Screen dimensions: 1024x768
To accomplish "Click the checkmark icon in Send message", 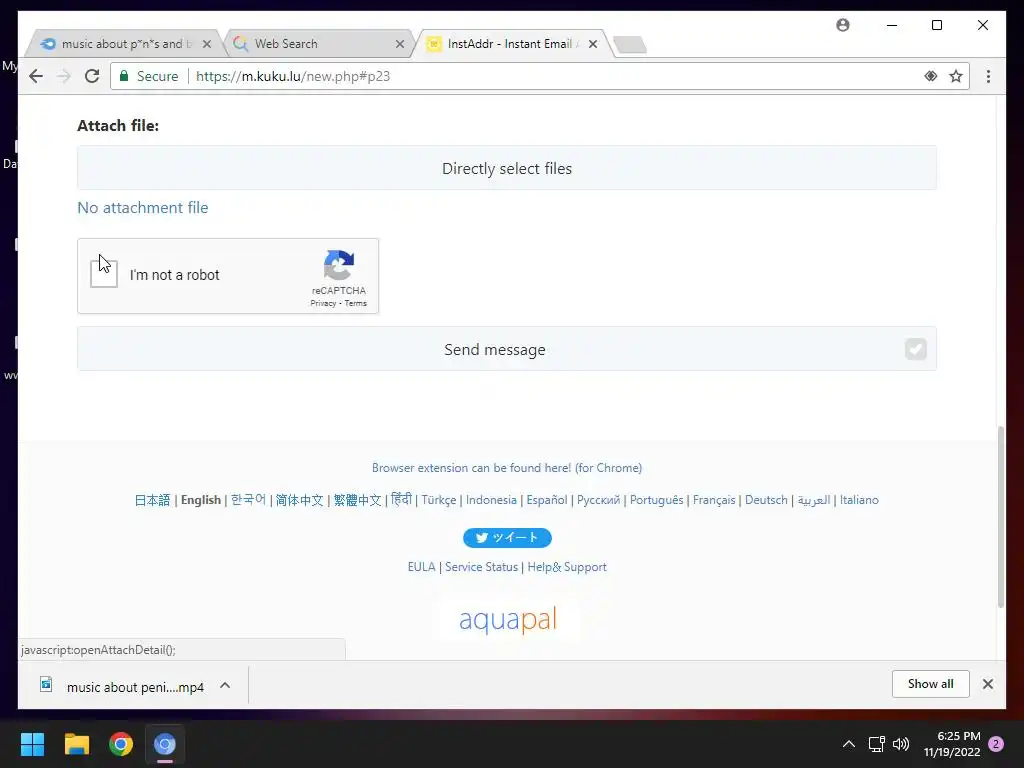I will coord(916,349).
